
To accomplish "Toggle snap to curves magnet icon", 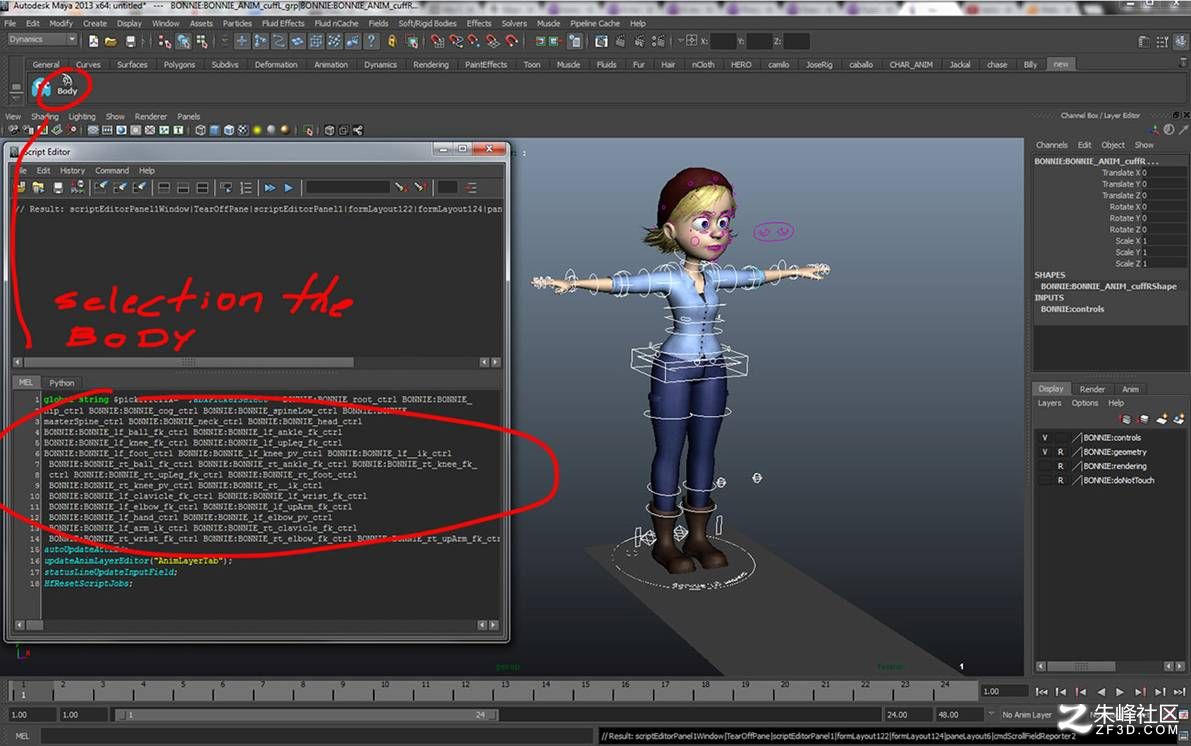I will (456, 41).
